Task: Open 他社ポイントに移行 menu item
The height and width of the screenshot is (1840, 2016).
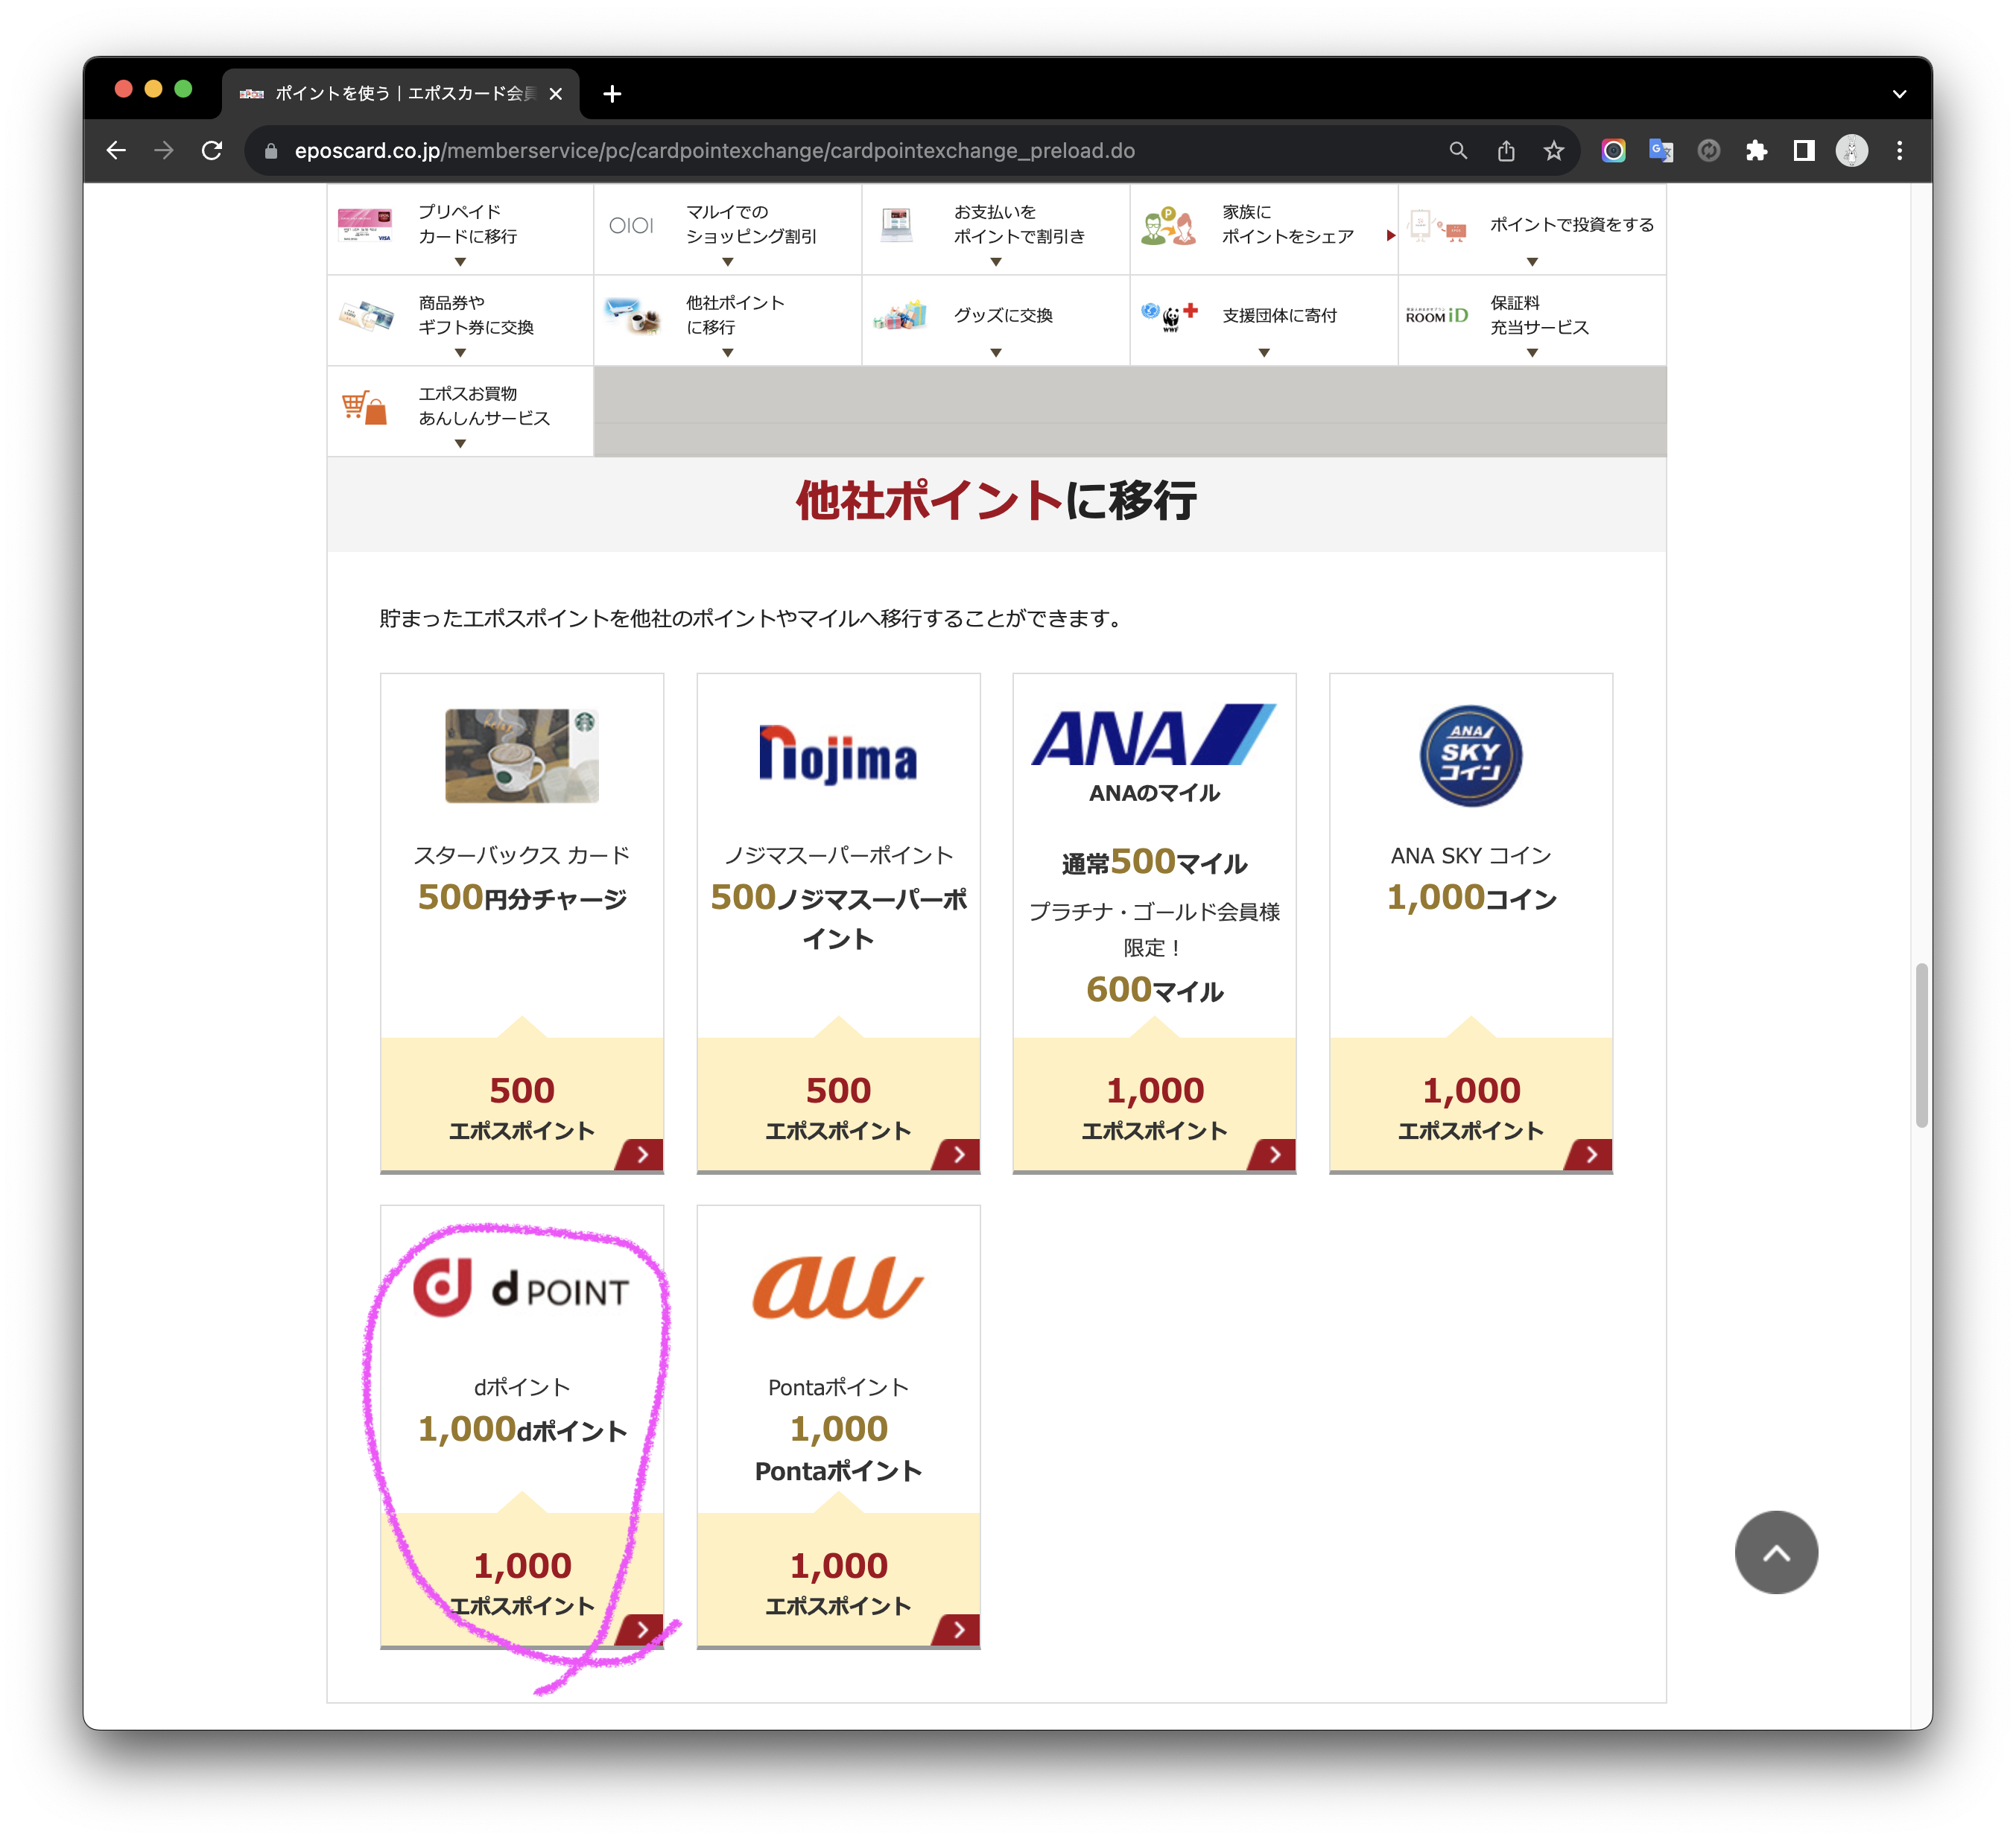Action: [x=728, y=320]
